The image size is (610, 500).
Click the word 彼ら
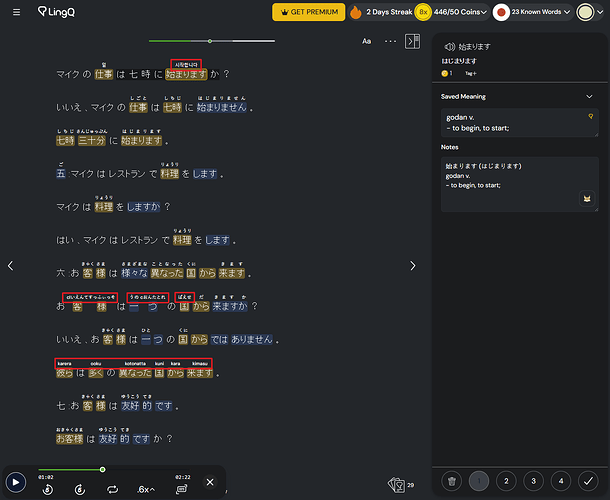65,373
